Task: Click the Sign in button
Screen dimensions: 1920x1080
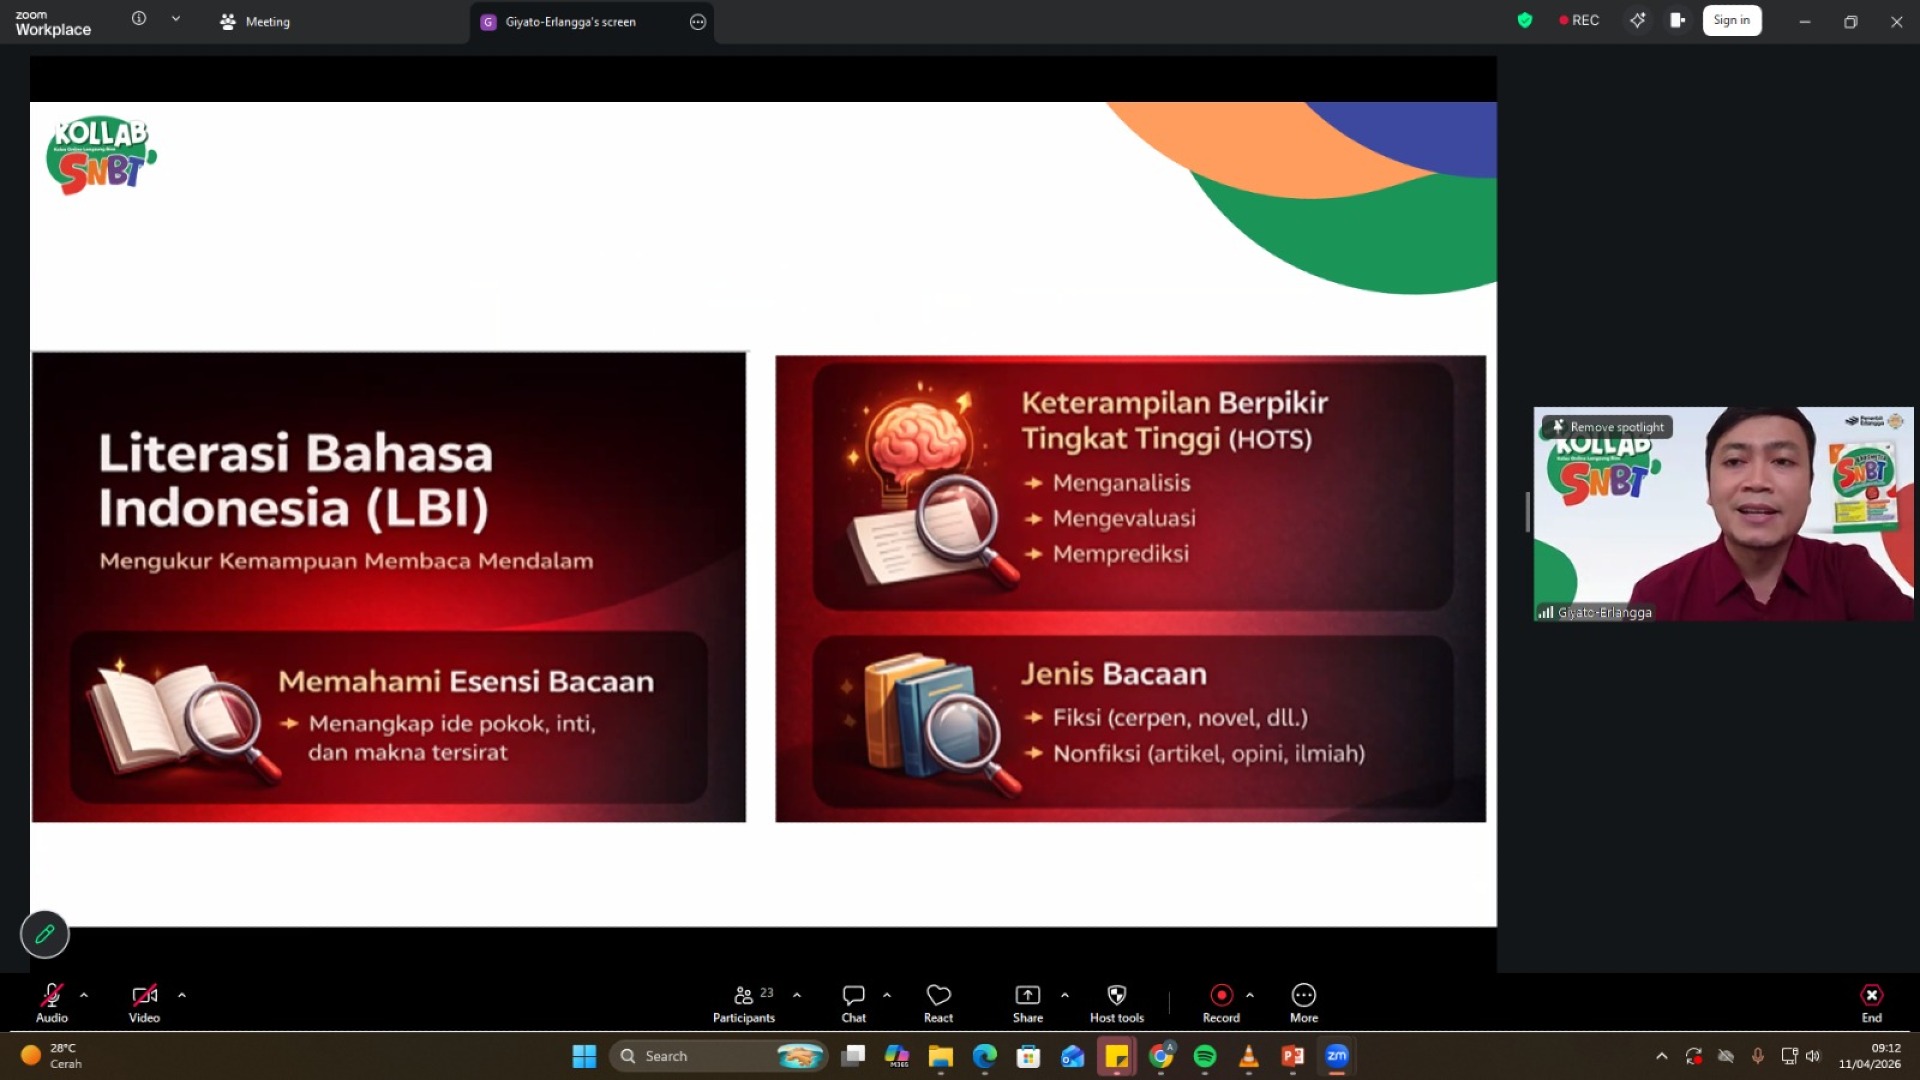Action: [1731, 20]
